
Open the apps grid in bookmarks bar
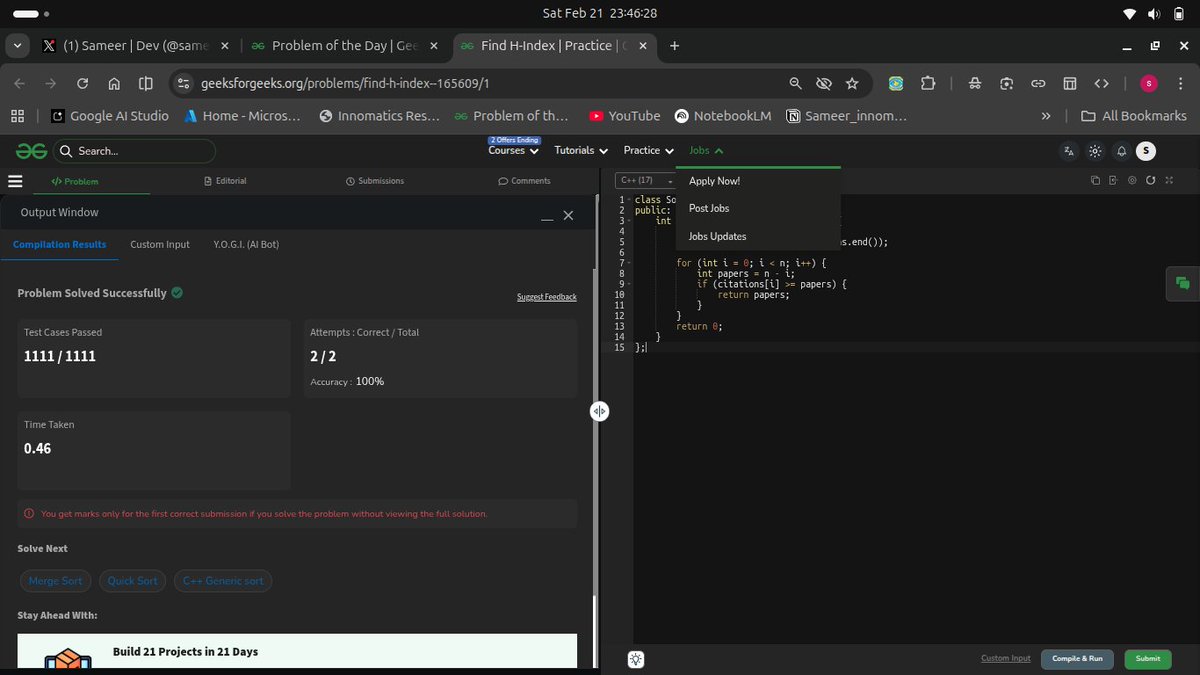[17, 116]
